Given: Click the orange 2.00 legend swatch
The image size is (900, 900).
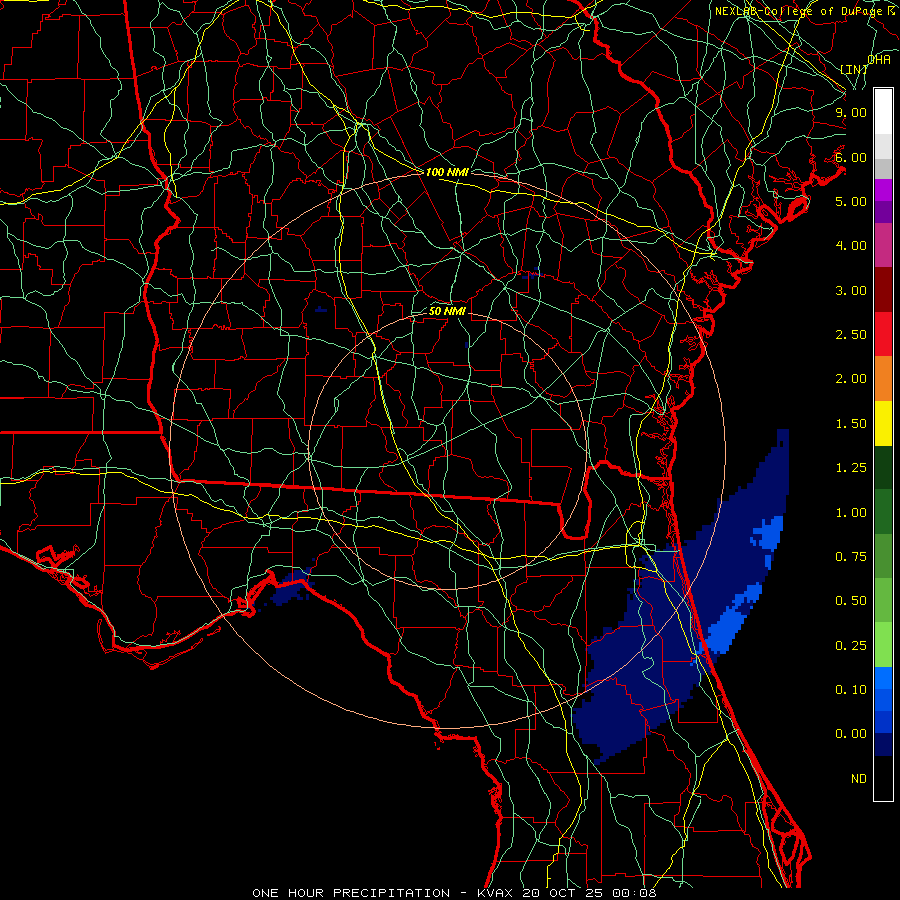Looking at the screenshot, I should (883, 378).
